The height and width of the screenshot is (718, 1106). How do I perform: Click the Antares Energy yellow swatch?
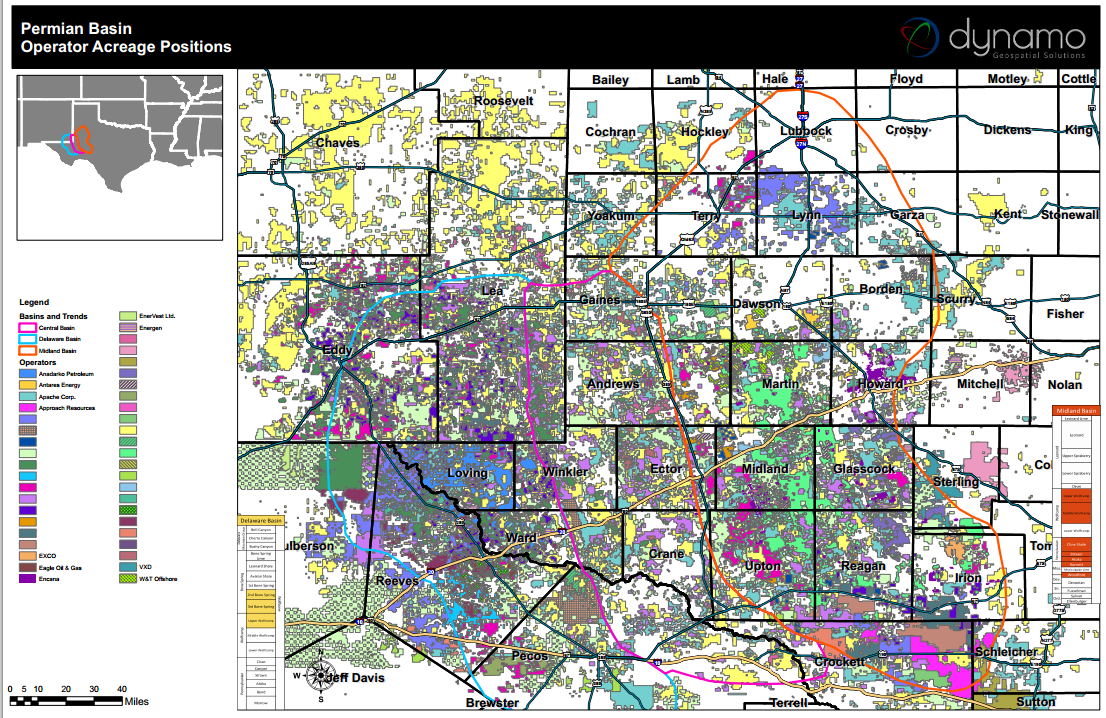tap(28, 385)
